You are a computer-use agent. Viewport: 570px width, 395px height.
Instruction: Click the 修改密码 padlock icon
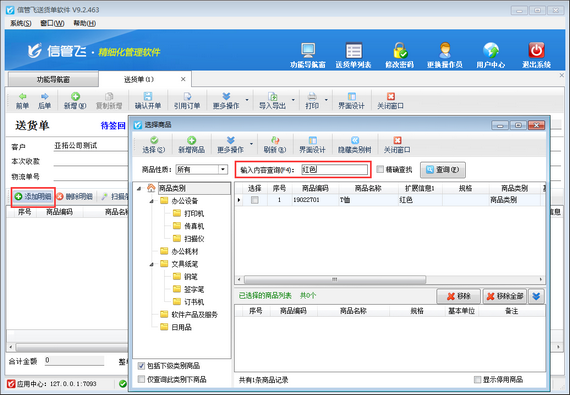pyautogui.click(x=400, y=51)
